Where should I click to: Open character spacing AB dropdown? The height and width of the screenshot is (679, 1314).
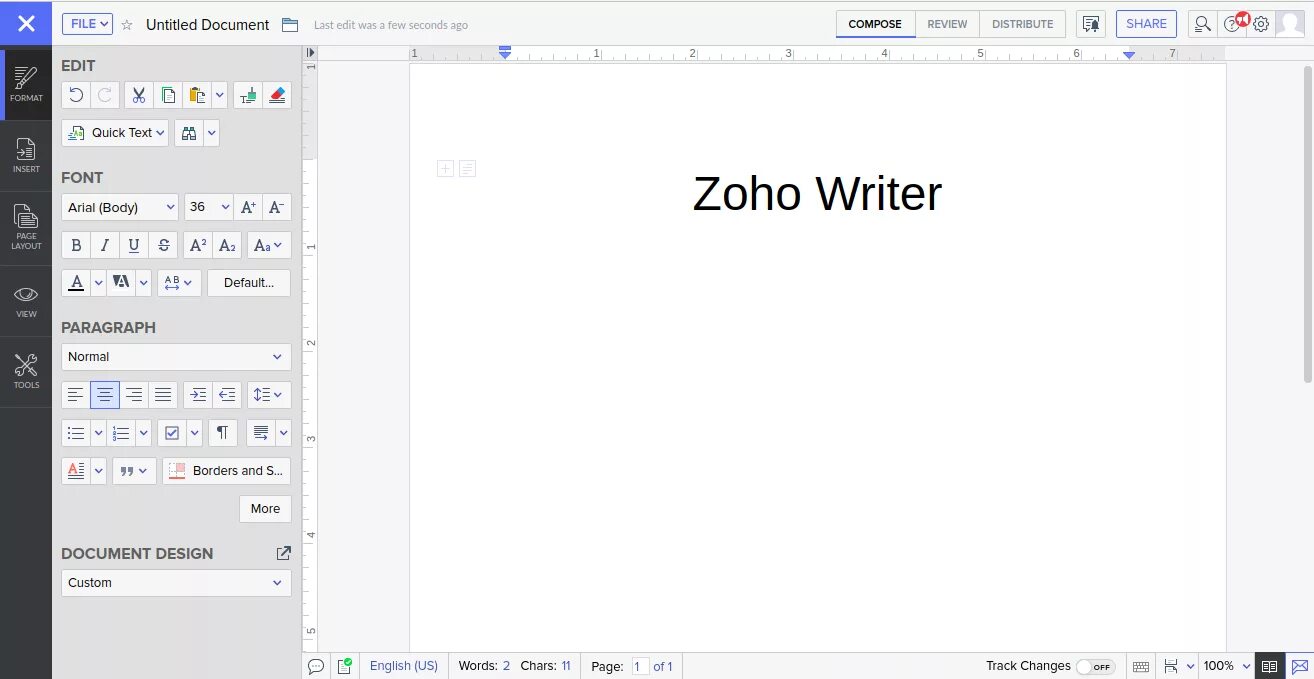(179, 283)
